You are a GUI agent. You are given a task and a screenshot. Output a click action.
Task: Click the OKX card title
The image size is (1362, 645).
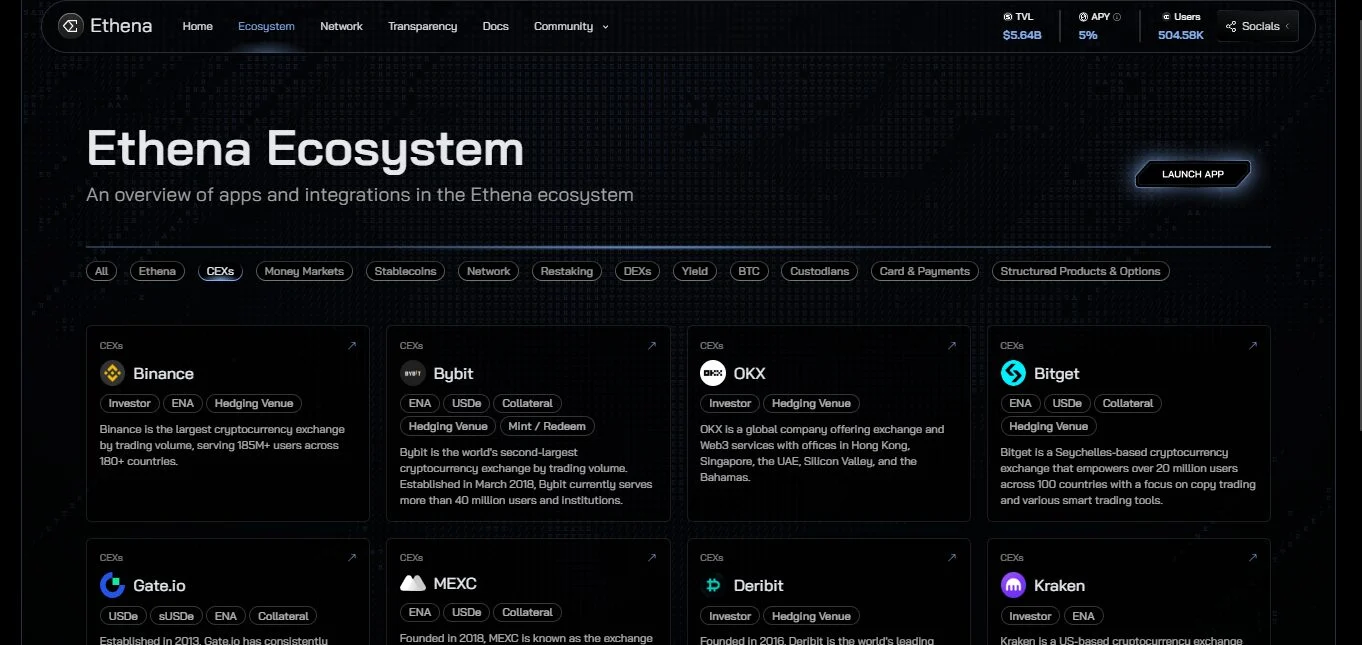pos(749,374)
